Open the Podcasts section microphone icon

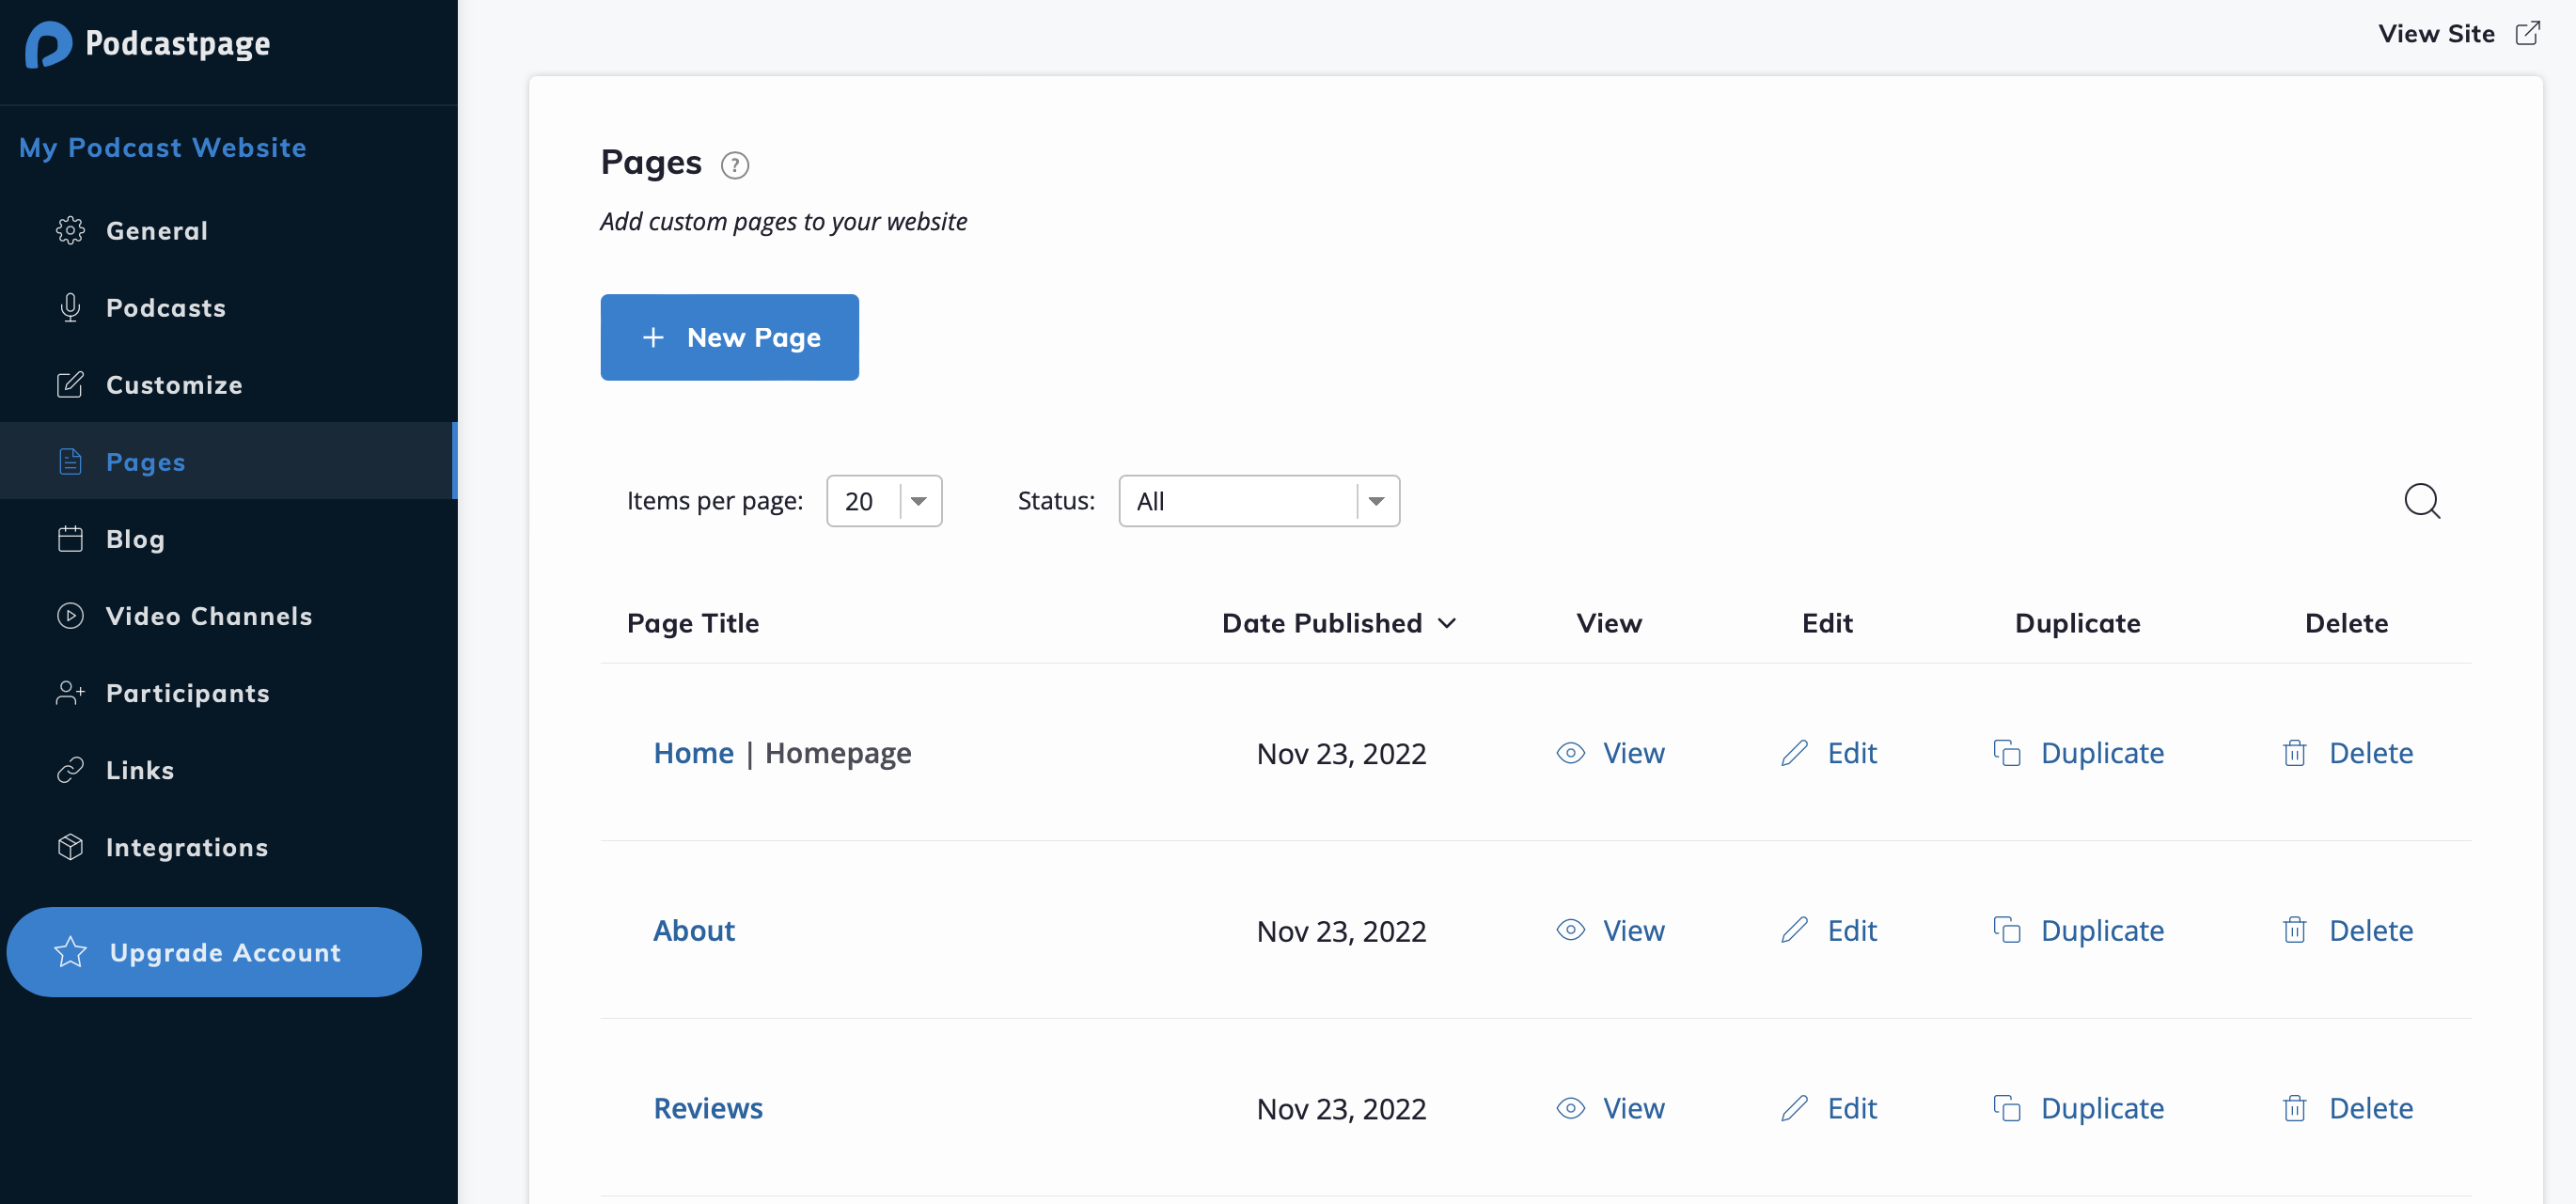point(70,307)
